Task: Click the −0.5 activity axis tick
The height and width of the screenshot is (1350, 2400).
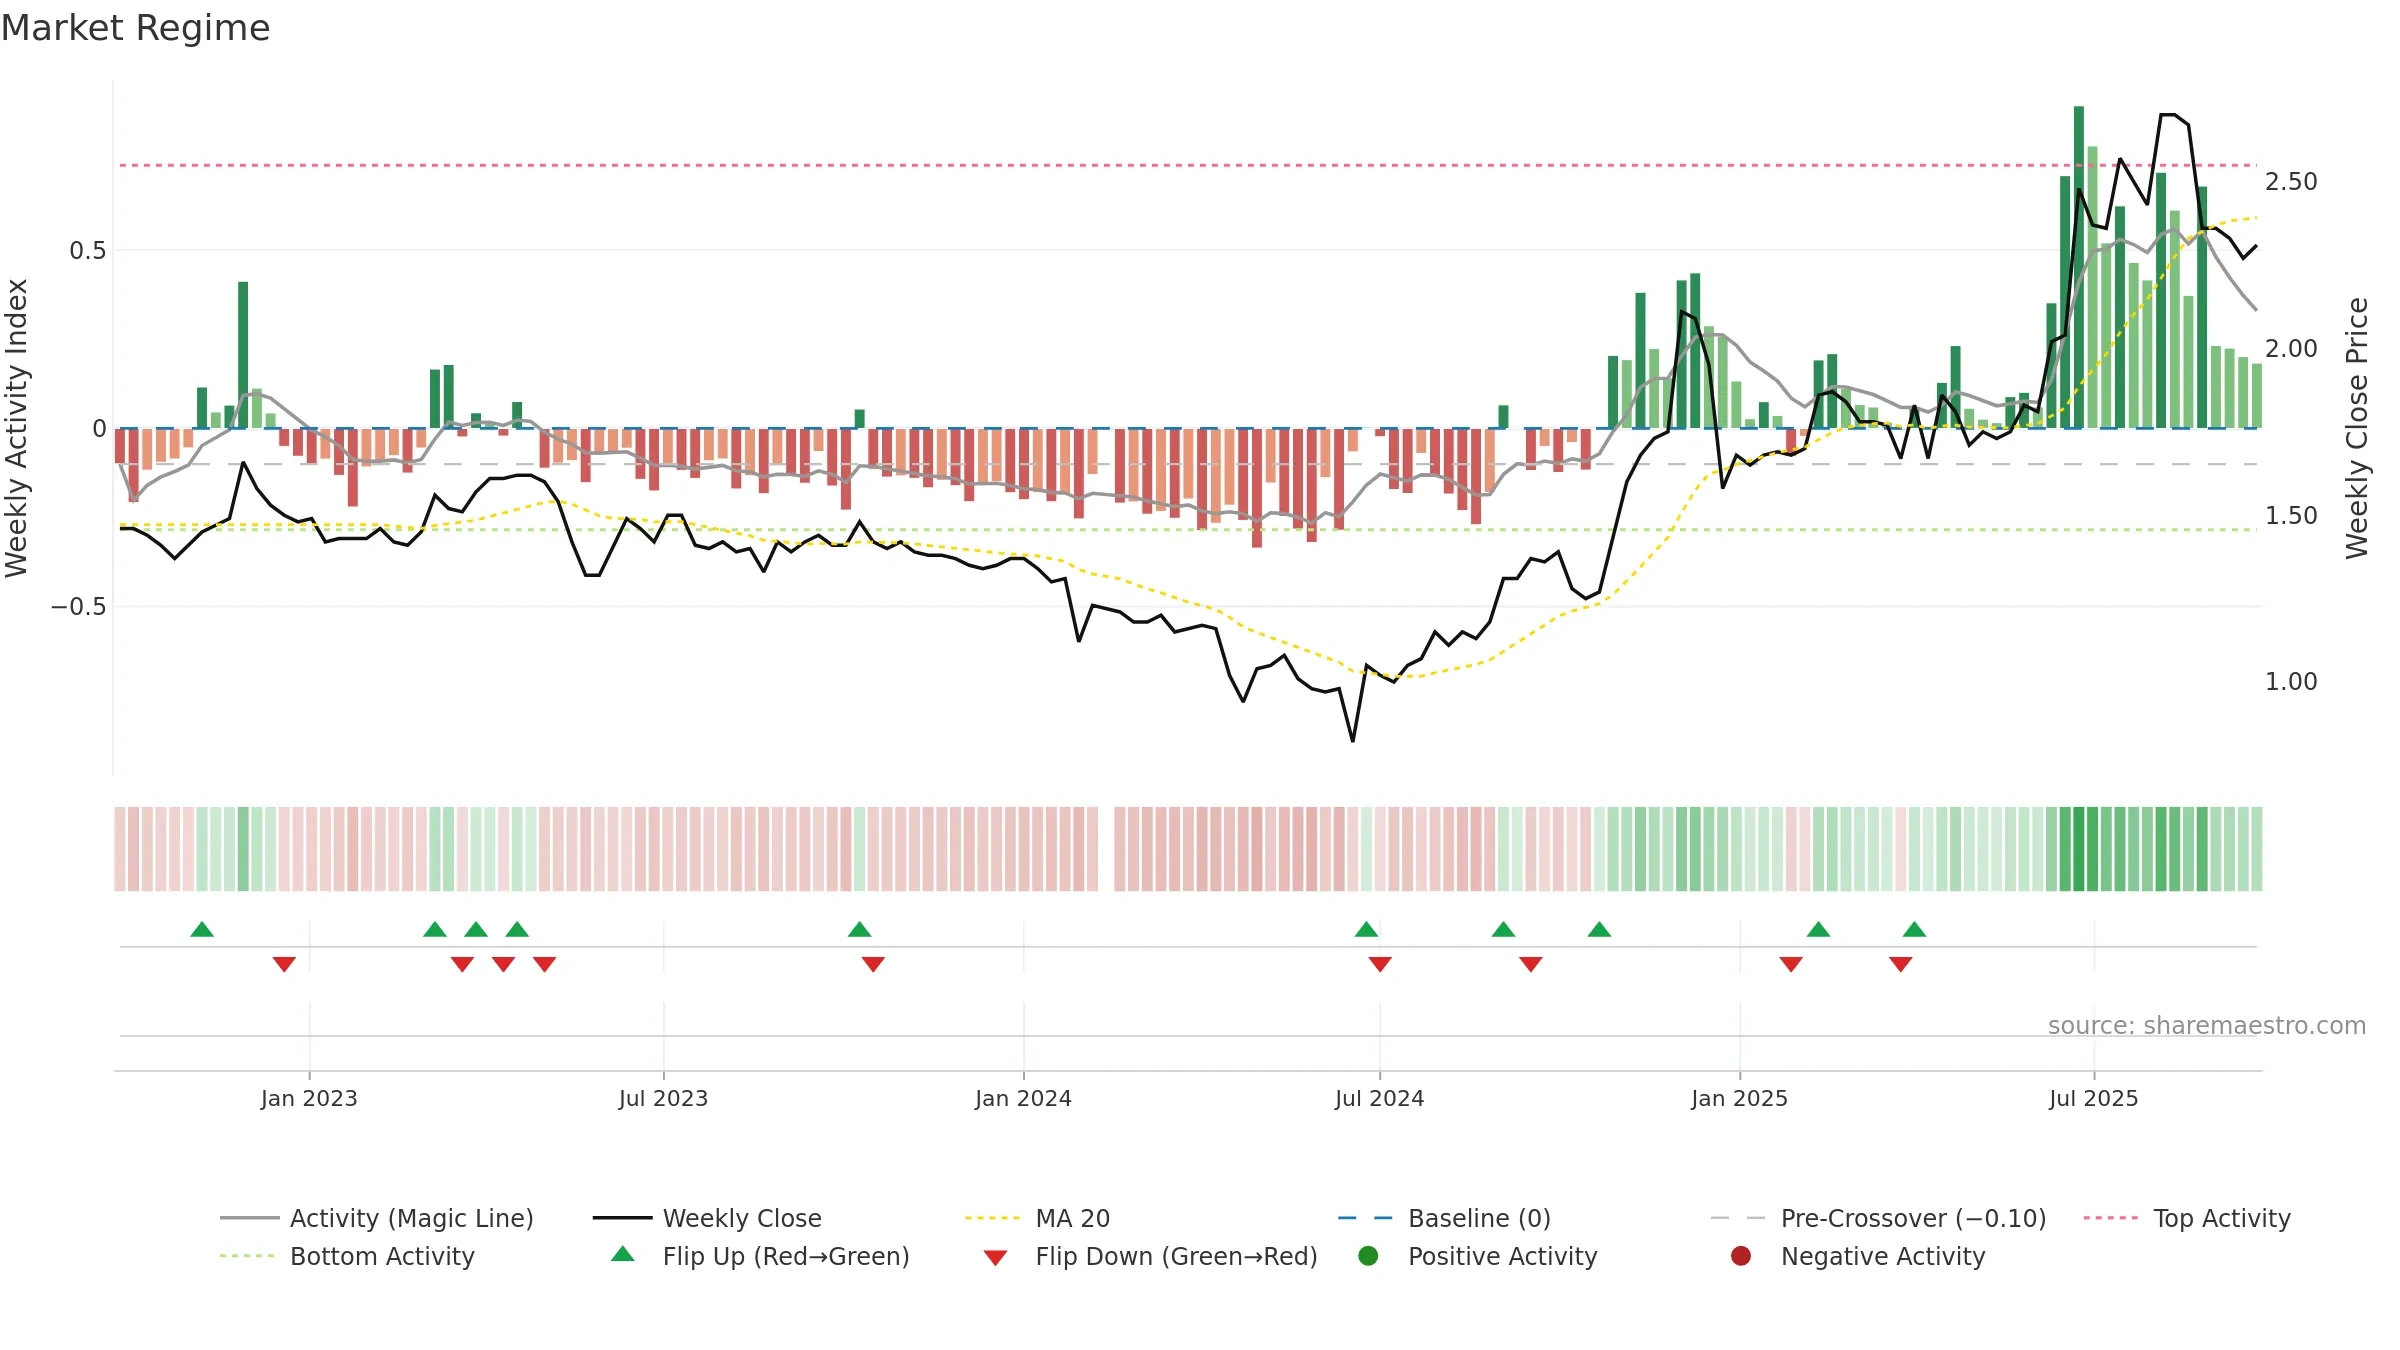Action: pyautogui.click(x=79, y=607)
